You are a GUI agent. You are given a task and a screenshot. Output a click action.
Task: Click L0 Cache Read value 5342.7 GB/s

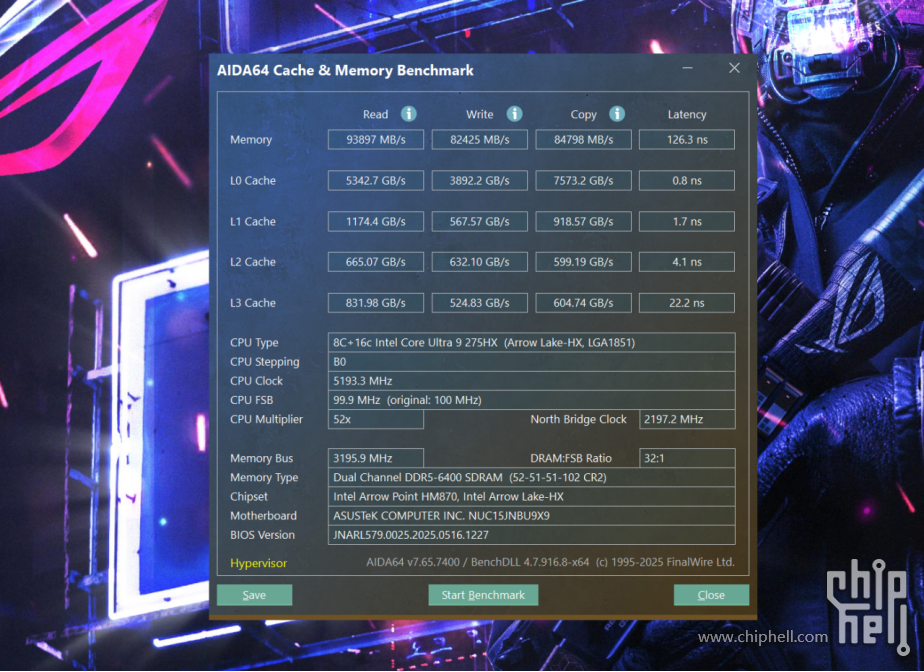[376, 181]
